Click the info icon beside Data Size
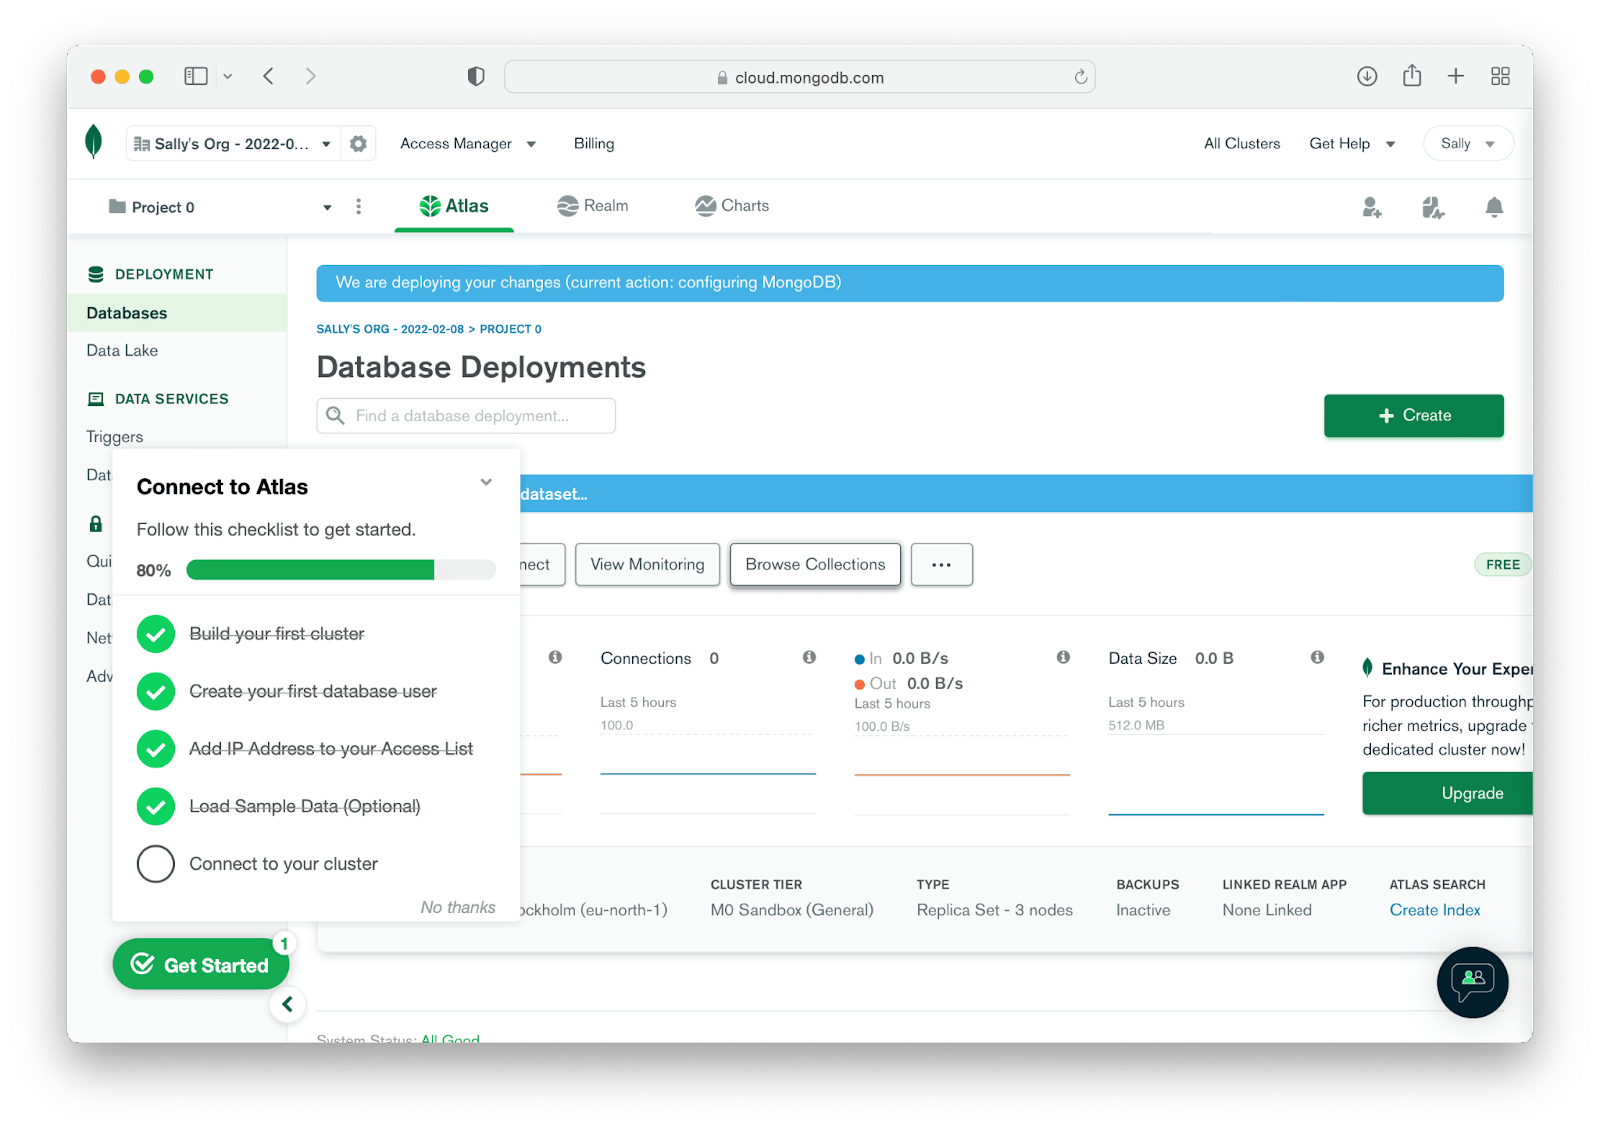This screenshot has width=1600, height=1131. (1317, 657)
